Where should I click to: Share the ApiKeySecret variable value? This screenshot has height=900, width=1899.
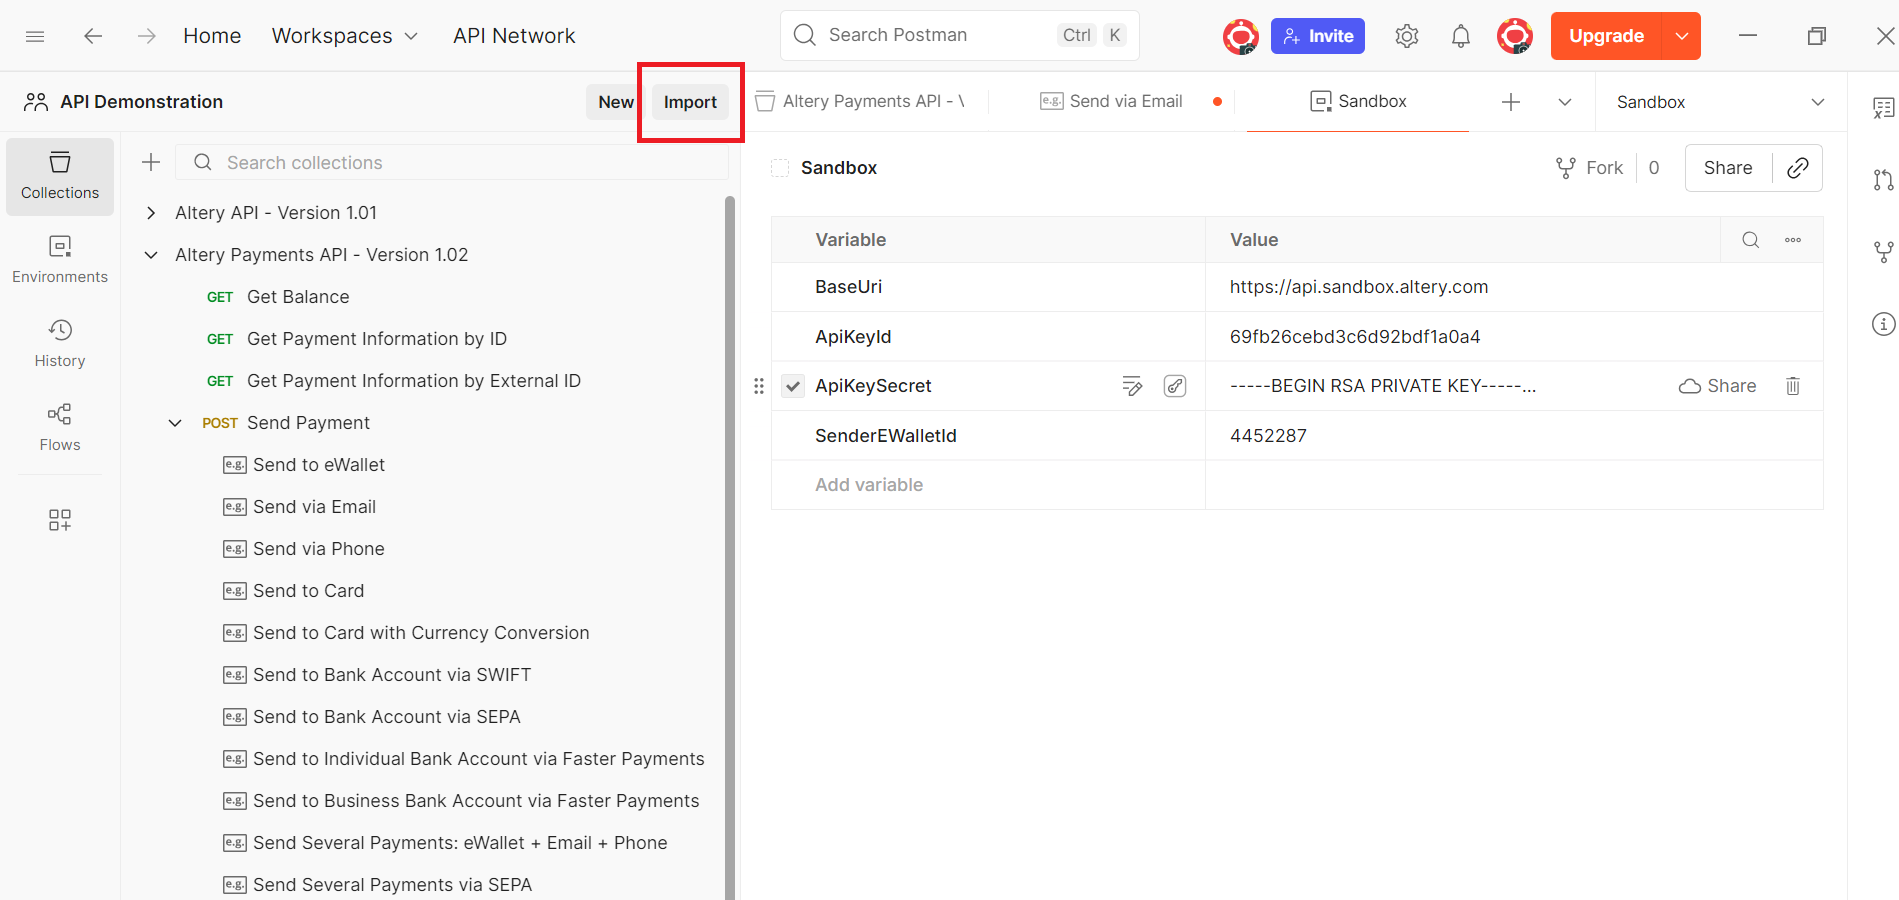(1718, 386)
